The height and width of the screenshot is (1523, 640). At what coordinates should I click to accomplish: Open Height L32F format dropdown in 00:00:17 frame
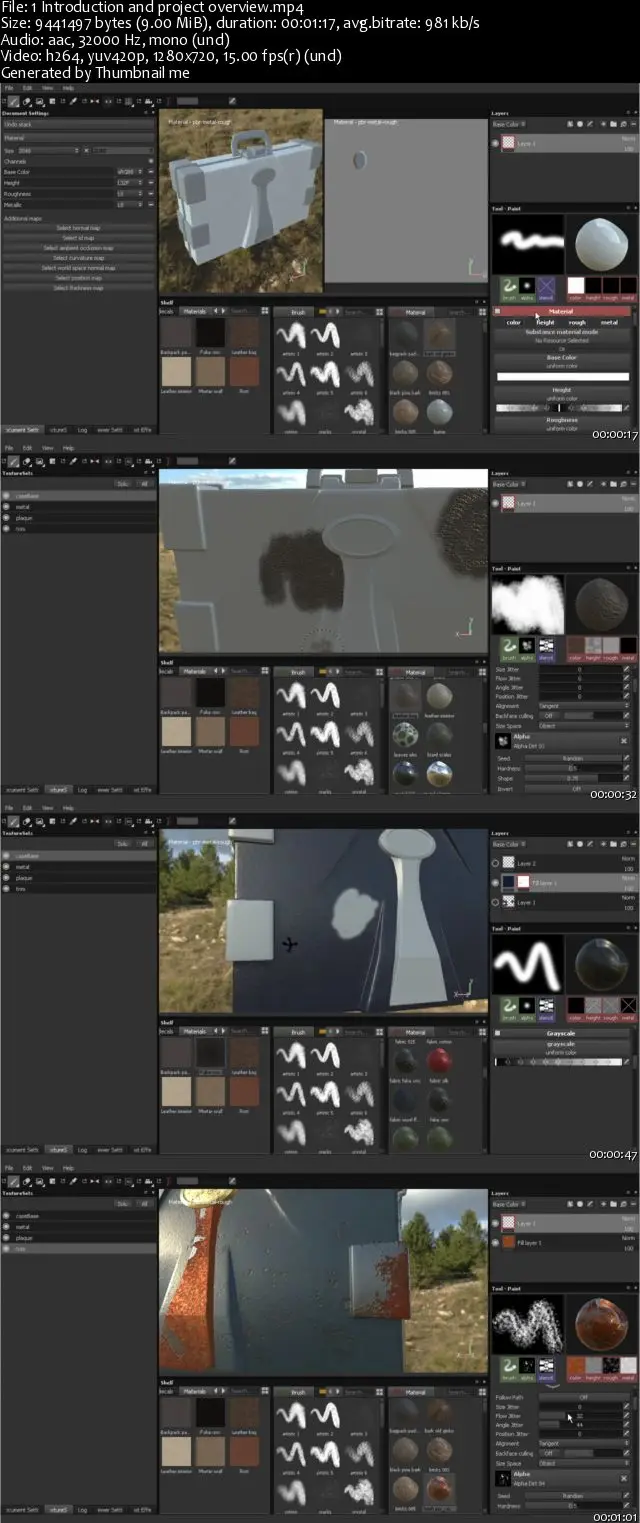point(130,183)
